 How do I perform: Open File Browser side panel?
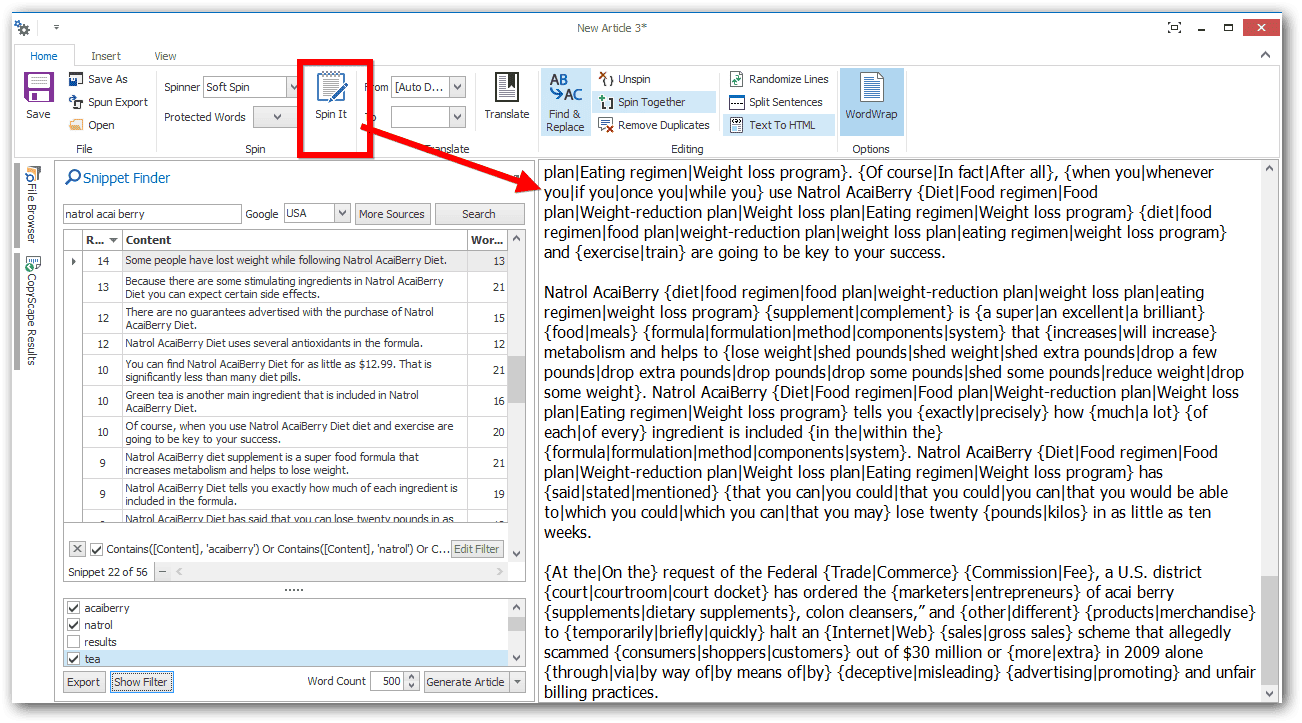[x=32, y=205]
